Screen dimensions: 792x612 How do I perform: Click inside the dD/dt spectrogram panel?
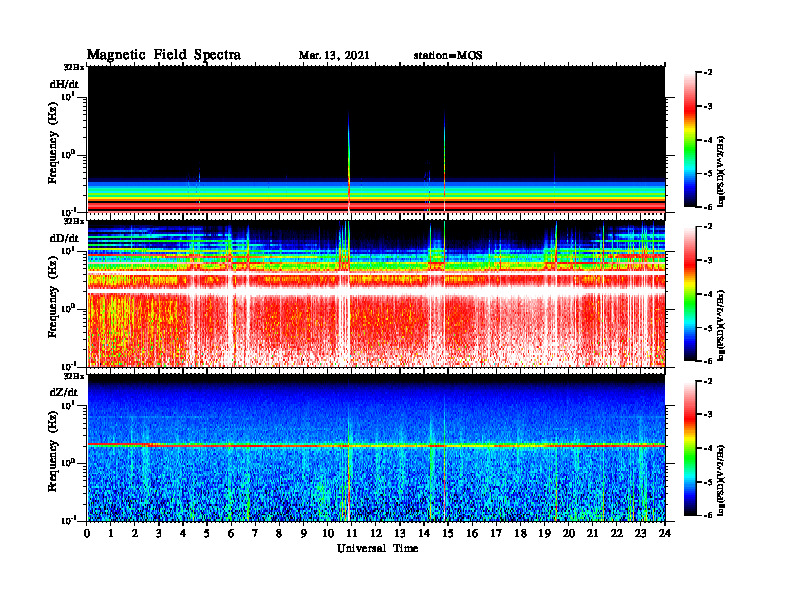[376, 293]
